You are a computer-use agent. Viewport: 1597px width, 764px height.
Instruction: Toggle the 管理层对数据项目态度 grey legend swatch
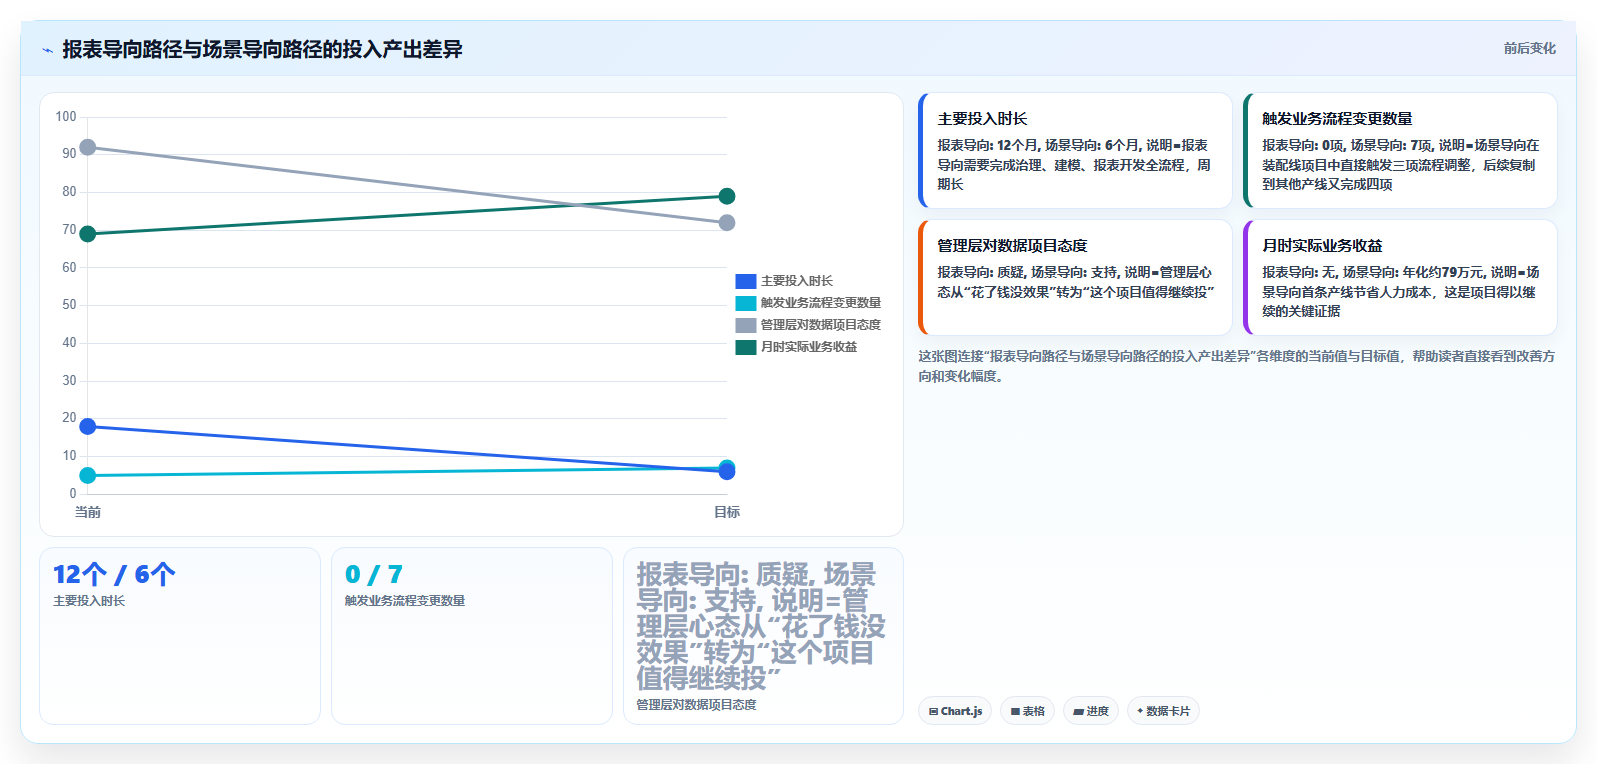tap(746, 325)
